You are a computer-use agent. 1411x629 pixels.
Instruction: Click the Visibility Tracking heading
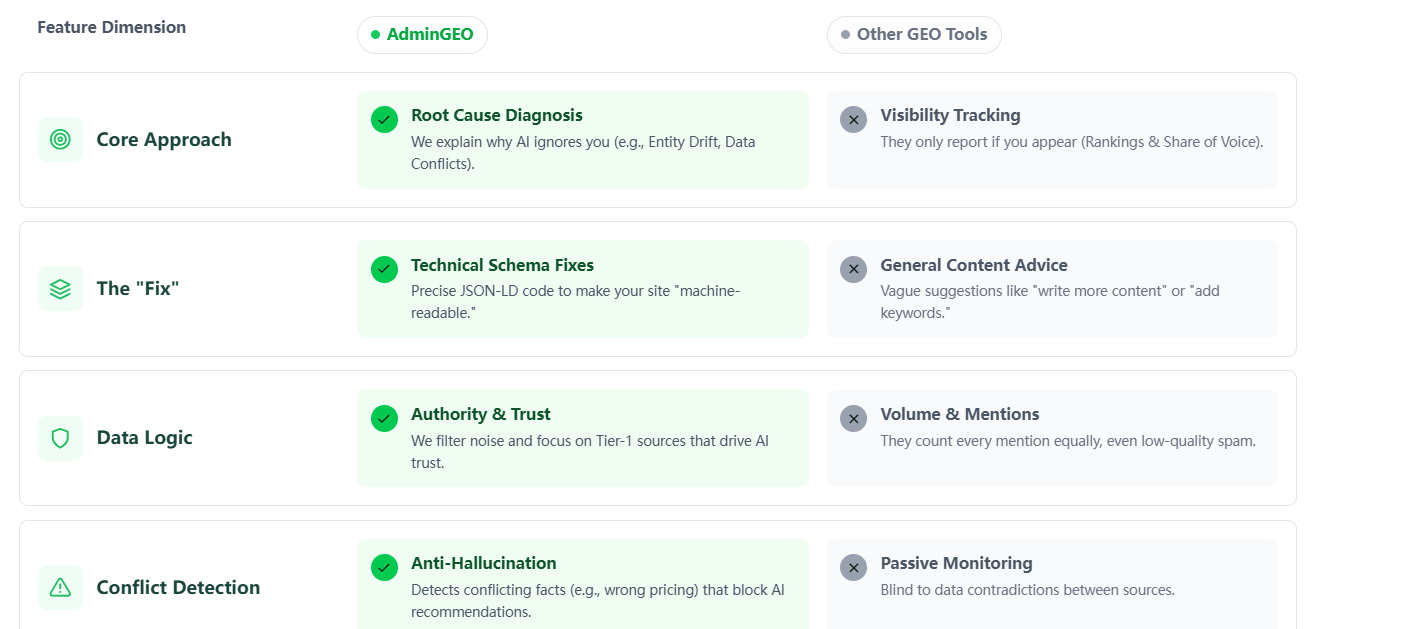(950, 115)
